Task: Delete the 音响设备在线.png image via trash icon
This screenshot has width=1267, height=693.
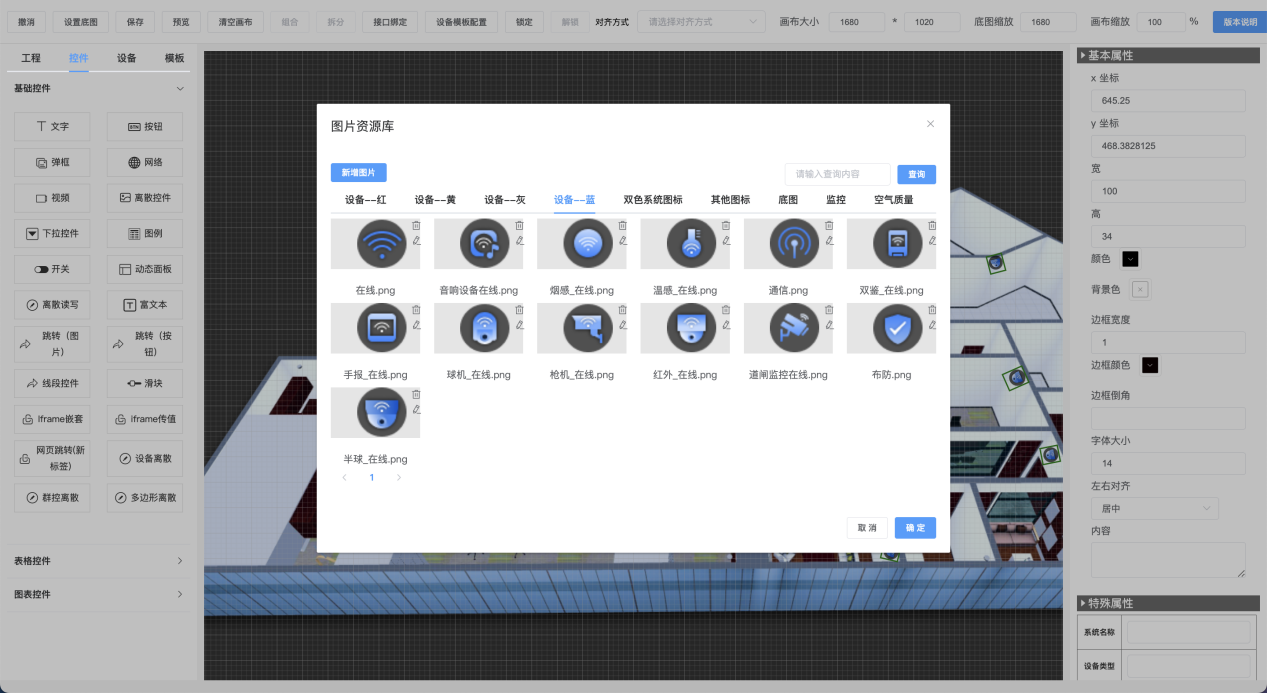Action: coord(519,226)
